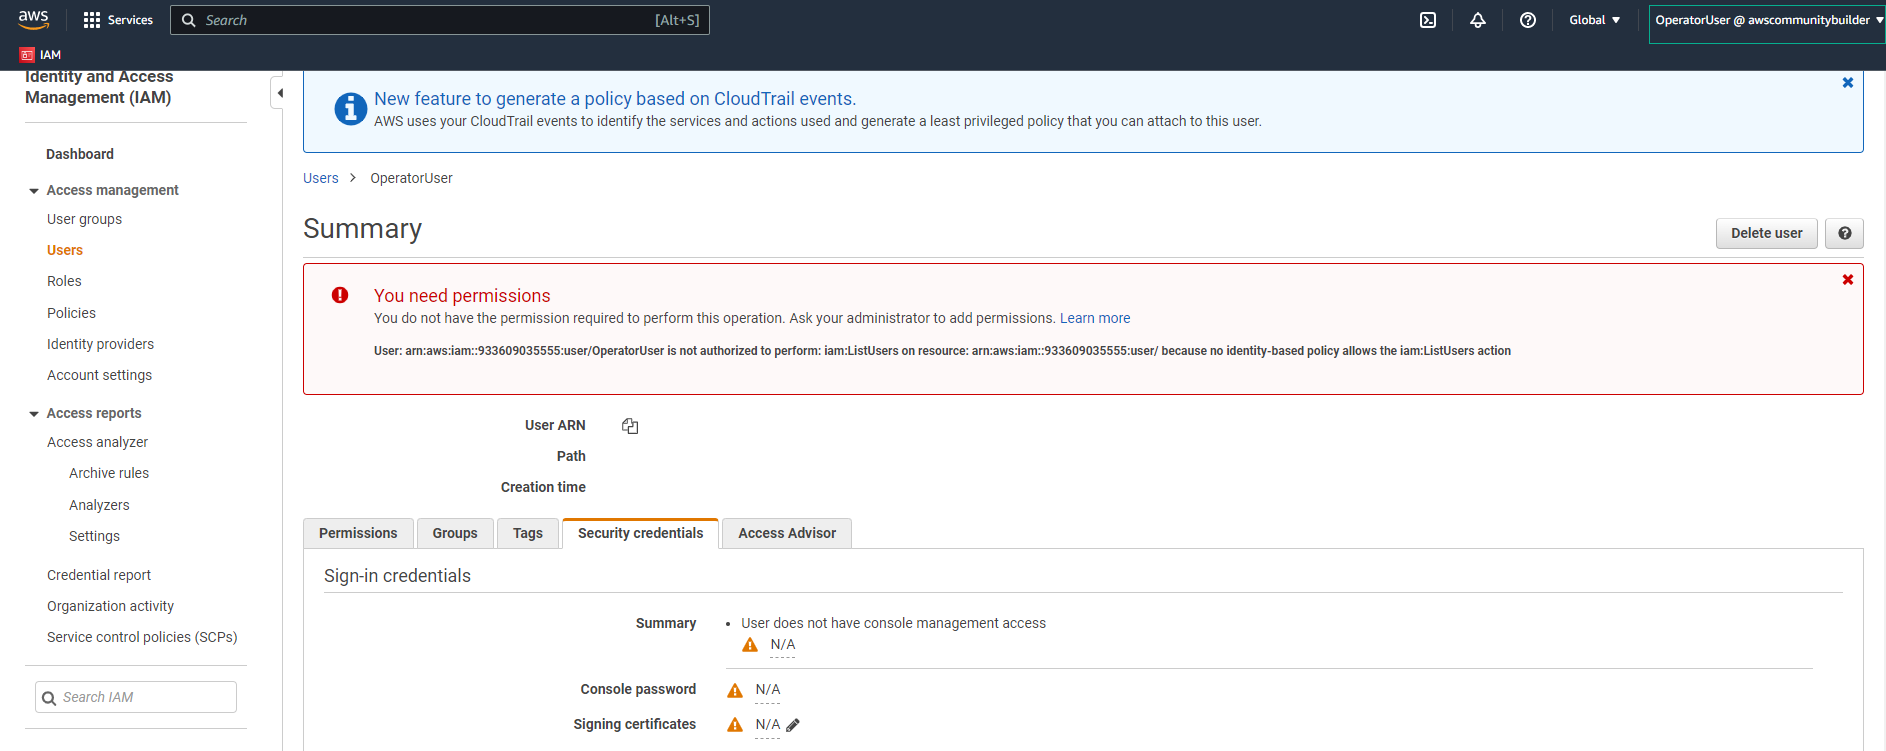Click OperatorUser in the breadcrumb
Screen dimensions: 1886x751
(411, 178)
